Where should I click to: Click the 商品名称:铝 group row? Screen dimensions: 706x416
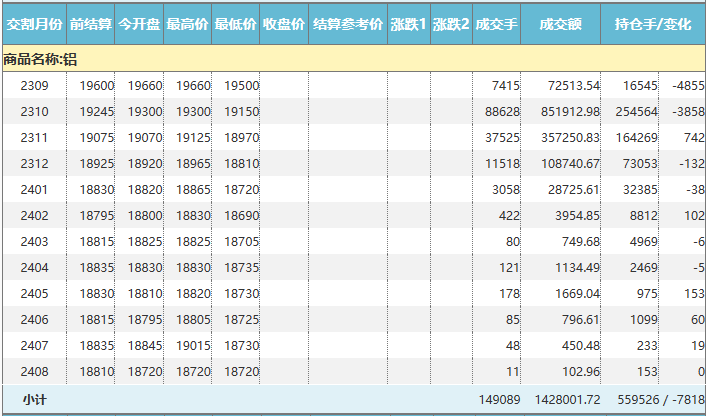click(40, 60)
